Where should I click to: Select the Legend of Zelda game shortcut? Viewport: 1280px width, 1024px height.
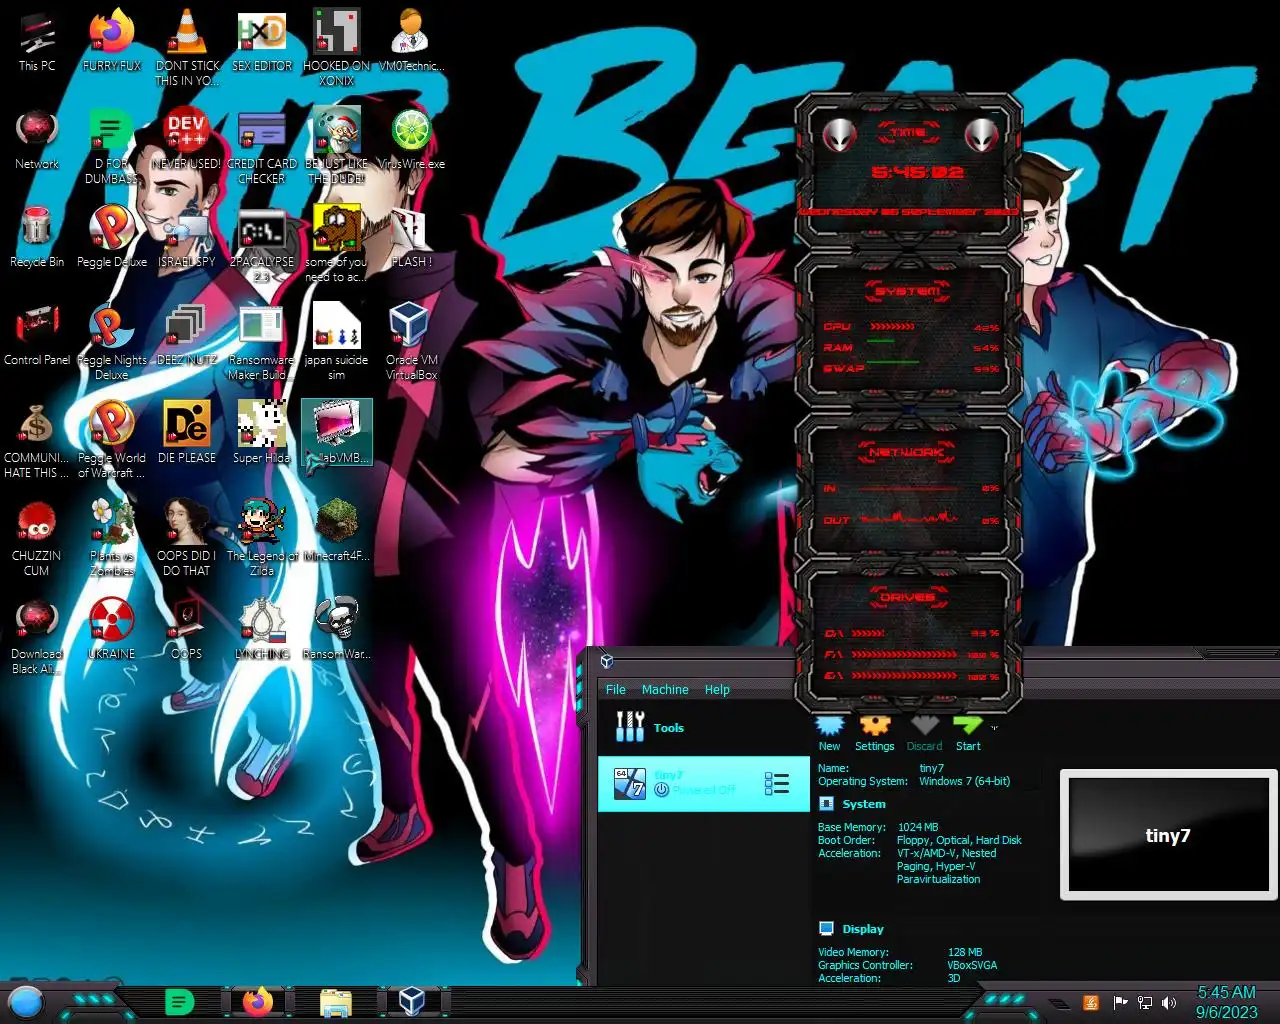[x=262, y=538]
